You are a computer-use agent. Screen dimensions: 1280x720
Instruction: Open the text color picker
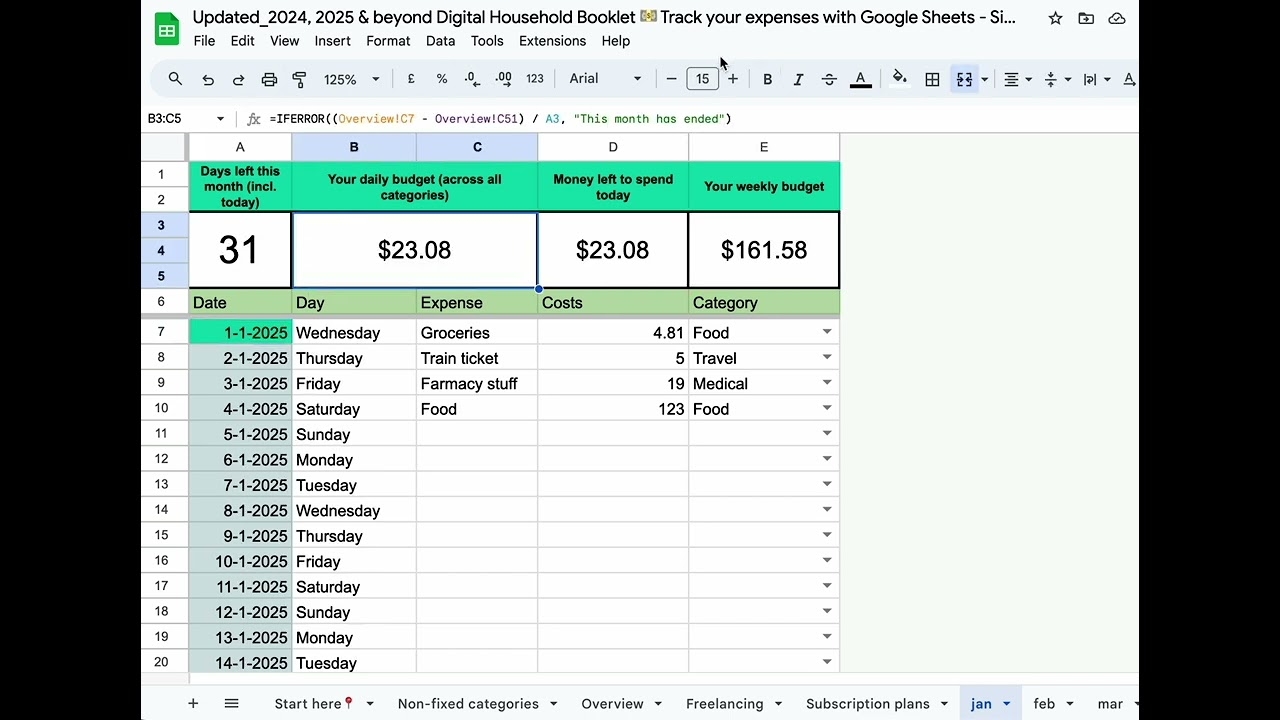click(x=860, y=79)
